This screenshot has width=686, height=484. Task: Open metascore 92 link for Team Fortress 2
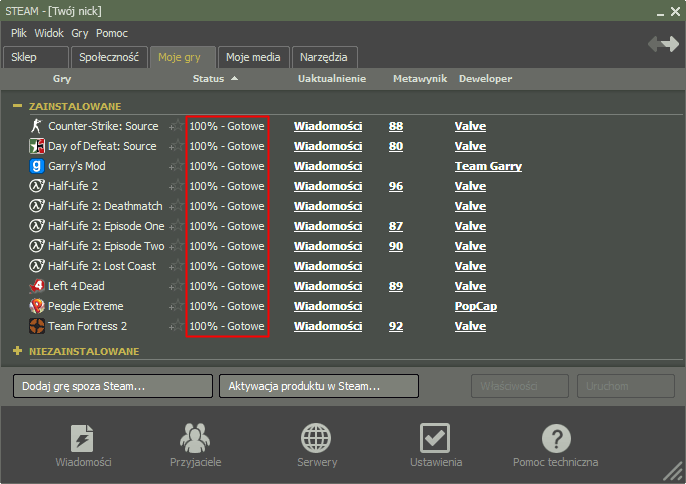(396, 326)
